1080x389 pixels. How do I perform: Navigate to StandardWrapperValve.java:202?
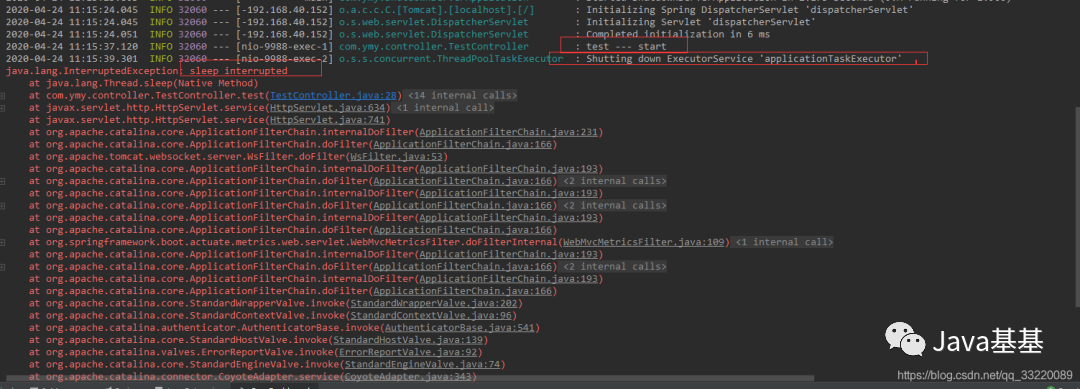(434, 304)
